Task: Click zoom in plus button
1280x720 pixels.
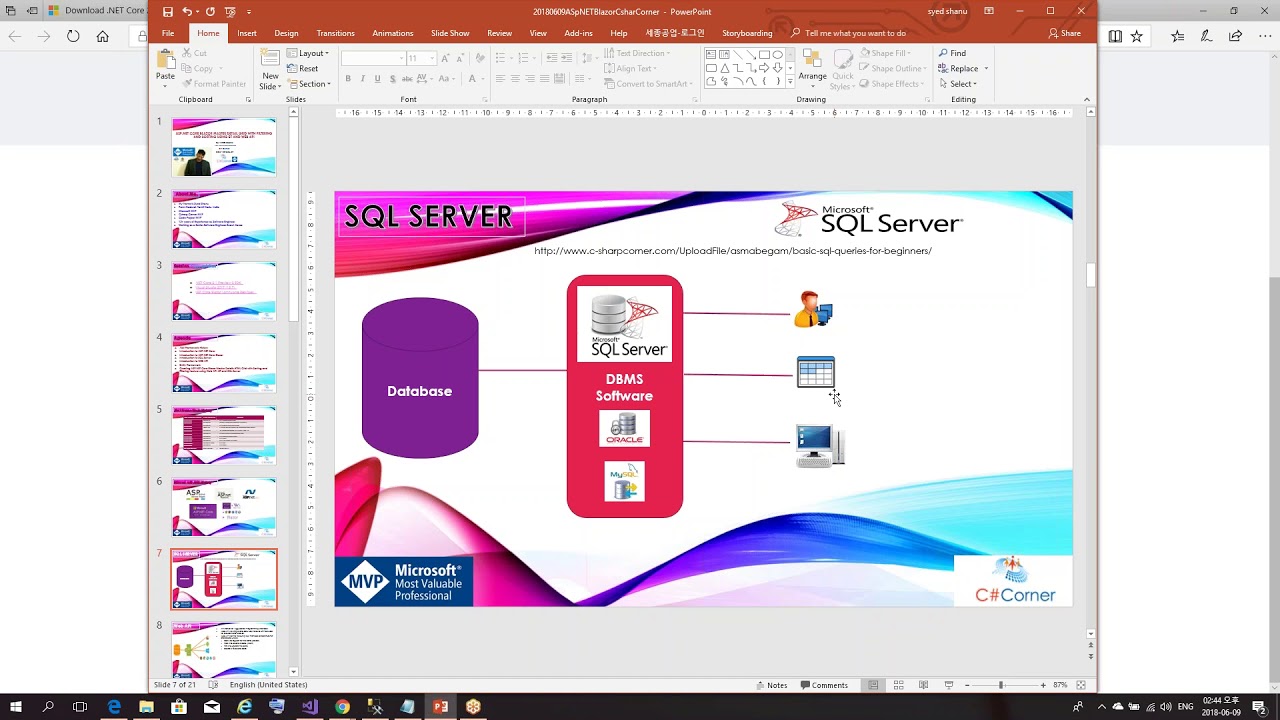Action: [1043, 685]
